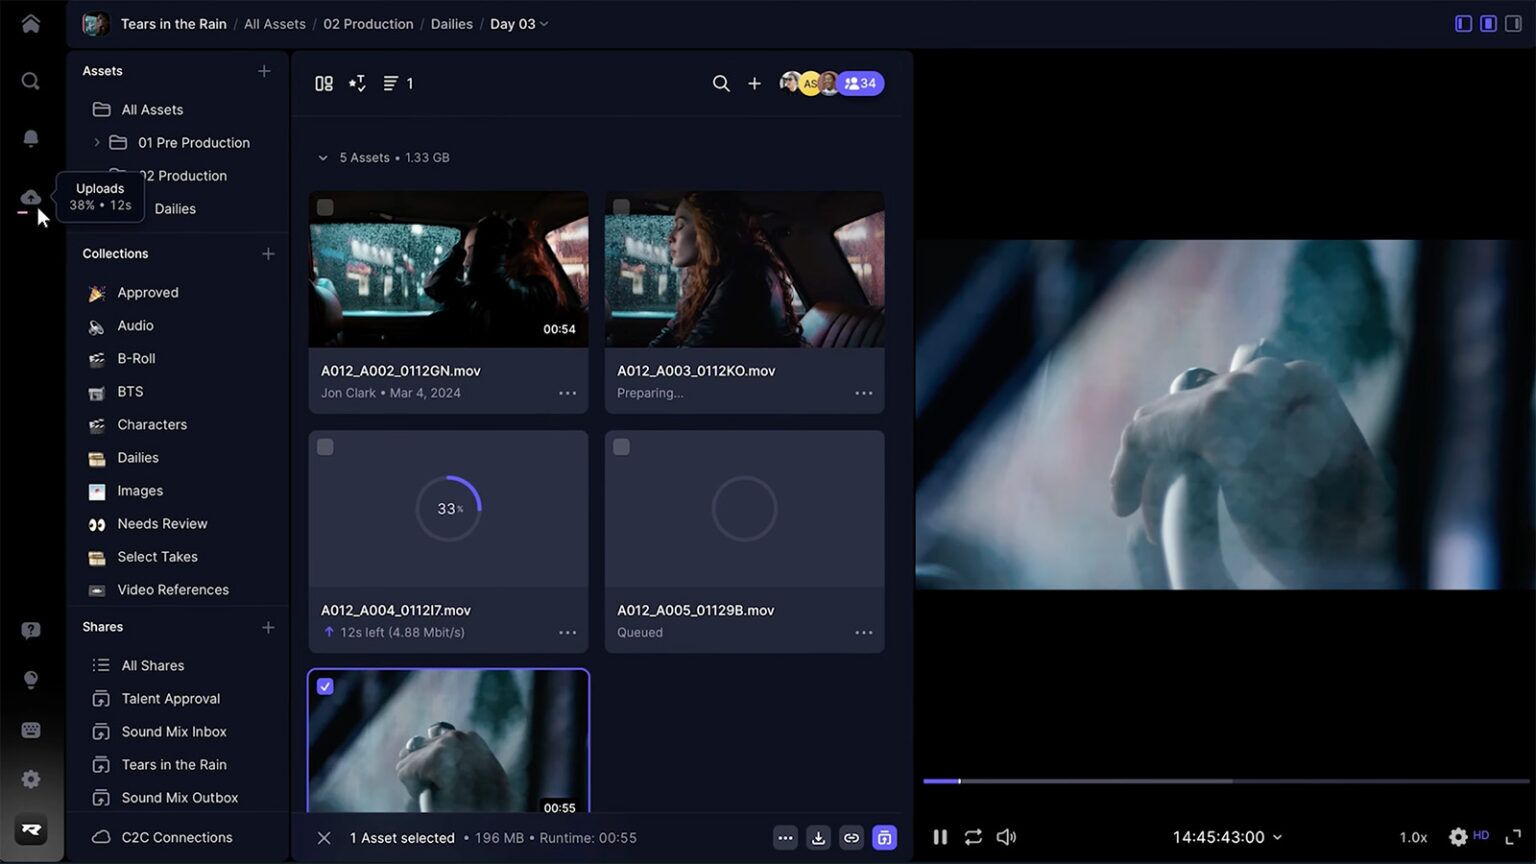Go to 02 Production breadcrumb
1536x864 pixels.
(368, 24)
